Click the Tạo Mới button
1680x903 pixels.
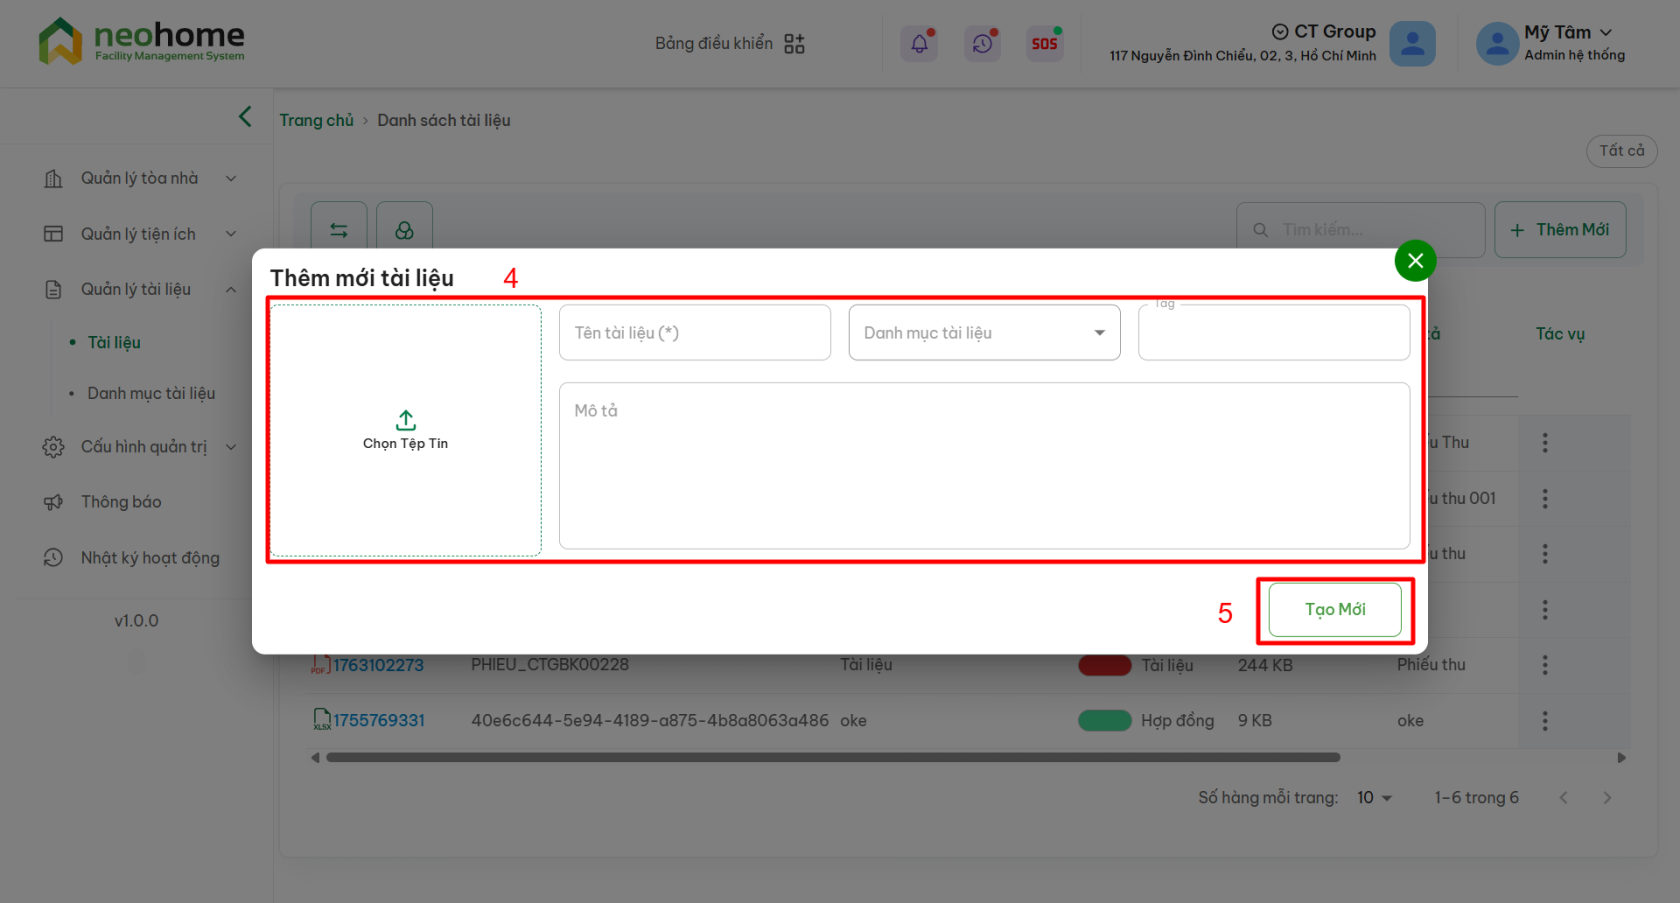pyautogui.click(x=1334, y=609)
